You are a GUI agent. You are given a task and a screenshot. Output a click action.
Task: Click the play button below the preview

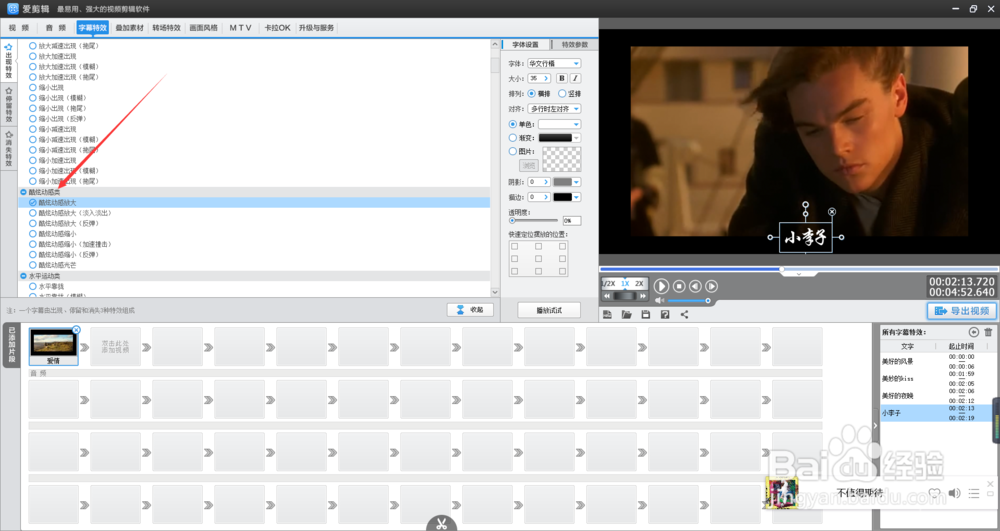[x=661, y=287]
